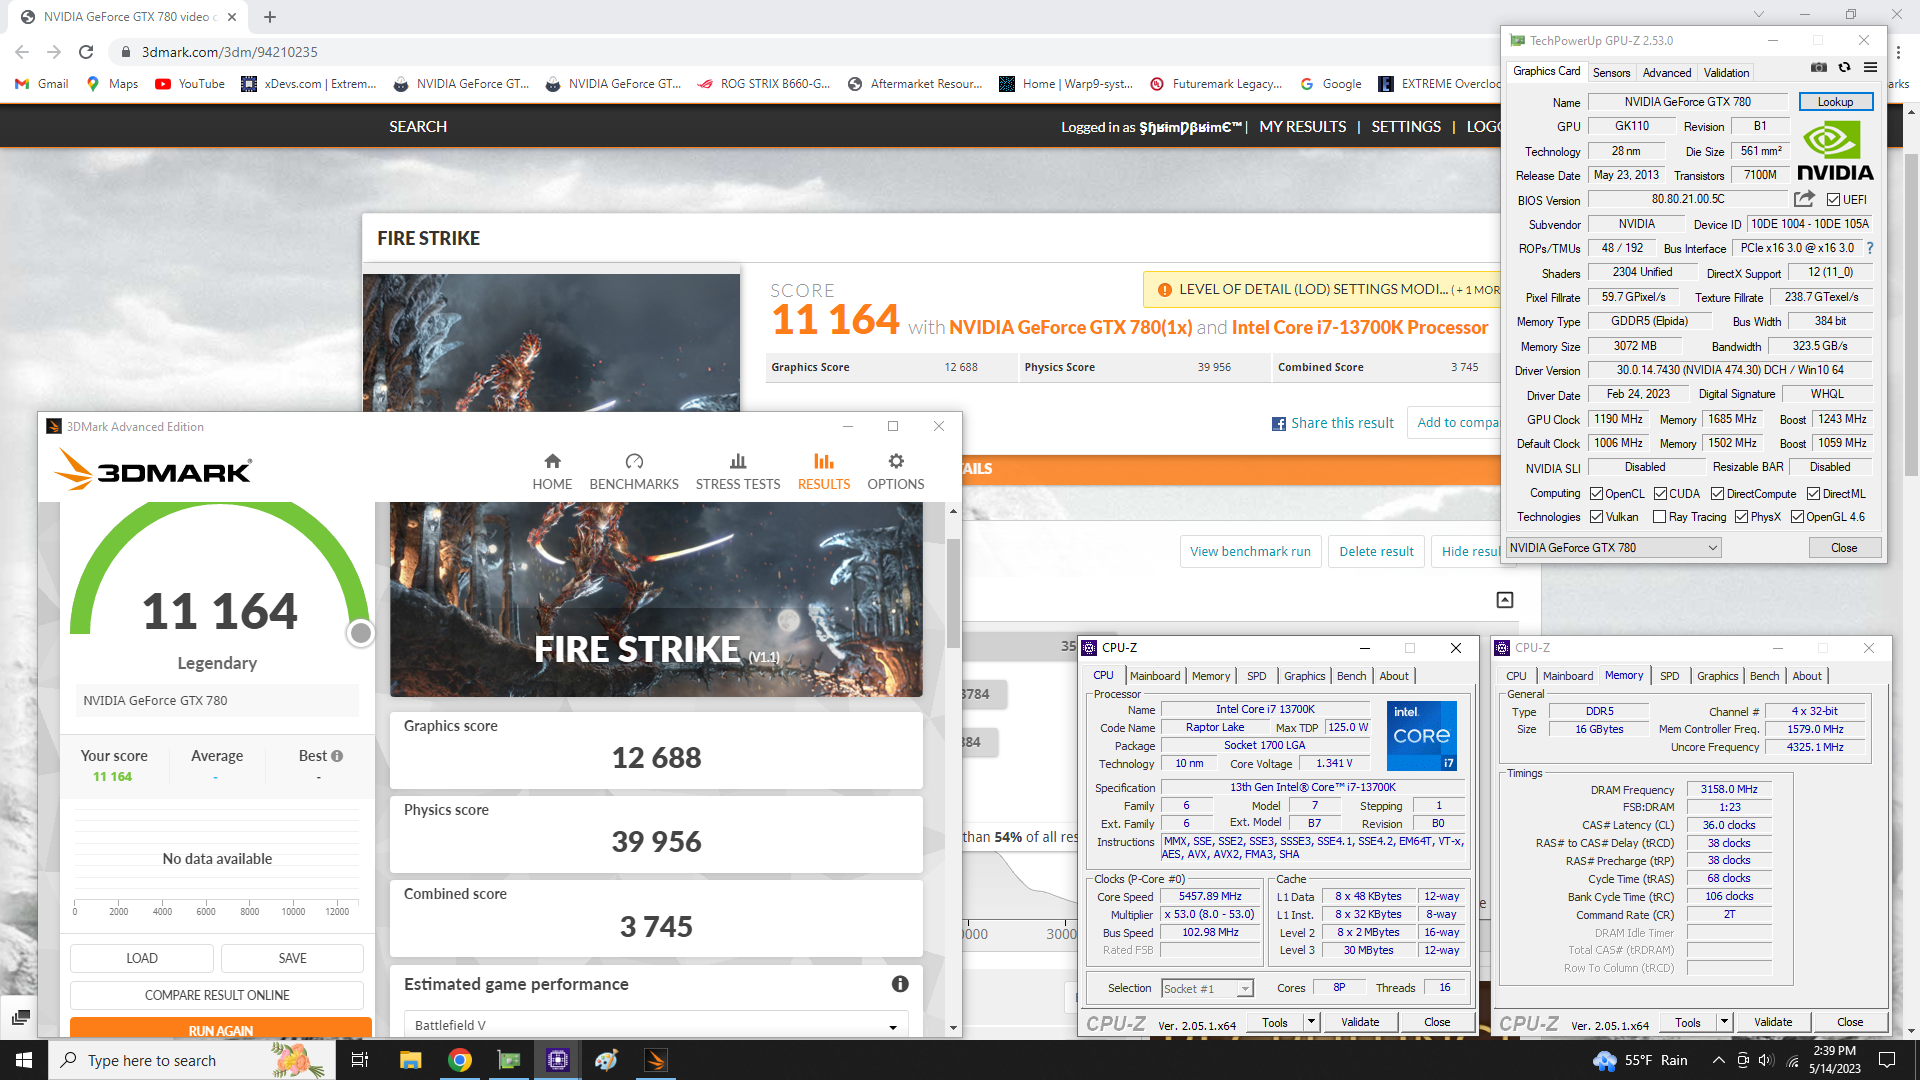This screenshot has height=1080, width=1920.
Task: Click estimated game performance info icon
Action: tap(900, 984)
